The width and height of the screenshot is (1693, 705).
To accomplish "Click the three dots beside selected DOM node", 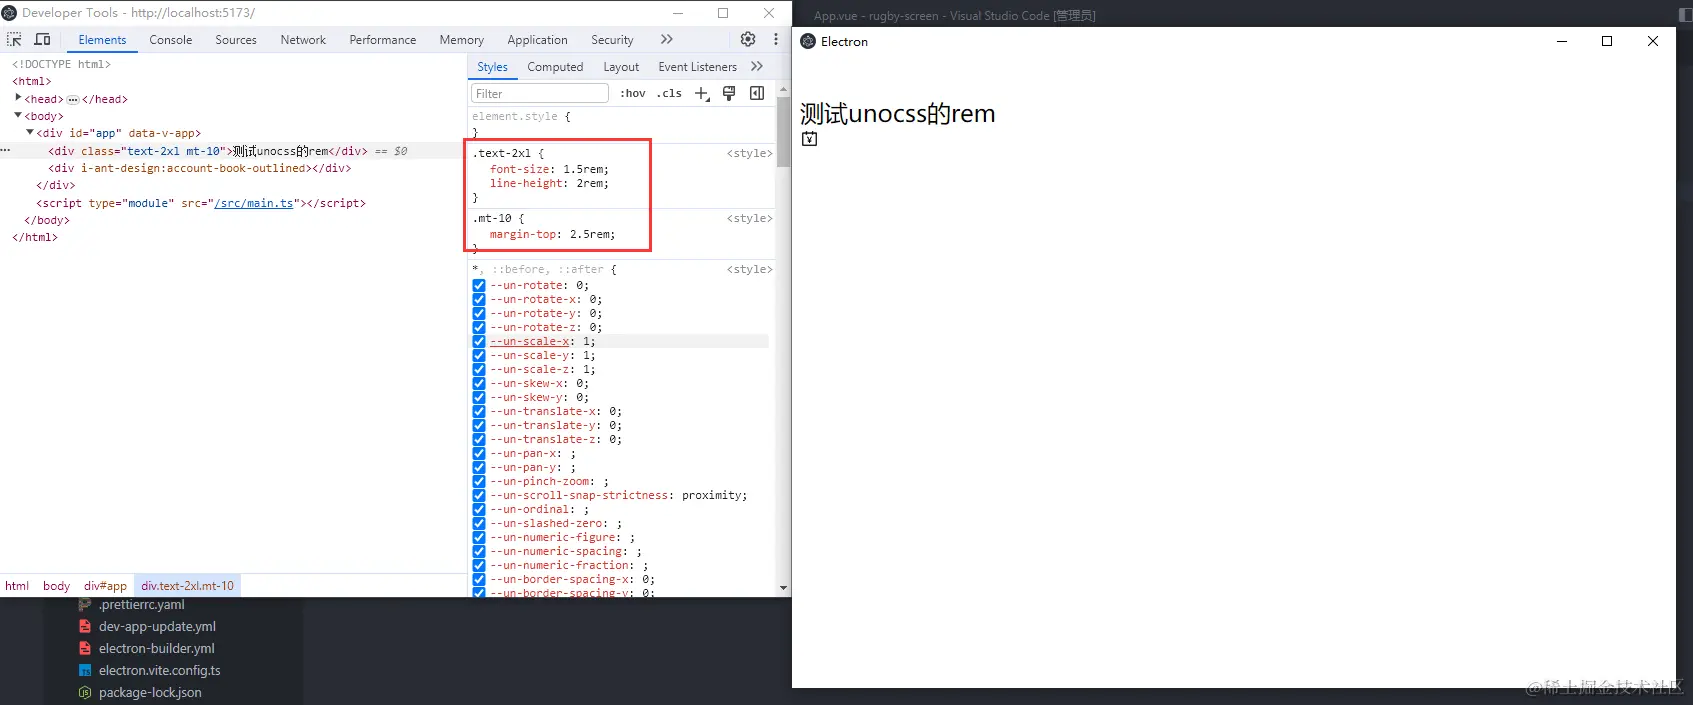I will 5,150.
